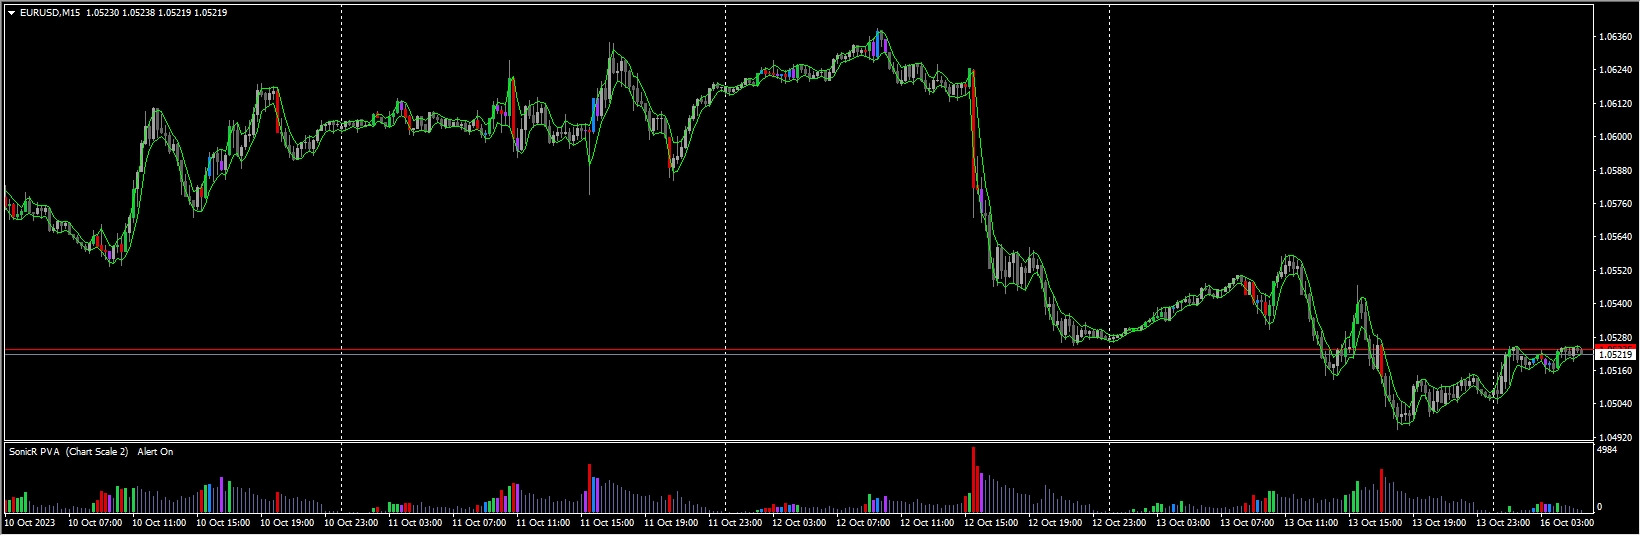Click the 13 Oct 07:00 time label
The height and width of the screenshot is (536, 1641).
(1249, 522)
